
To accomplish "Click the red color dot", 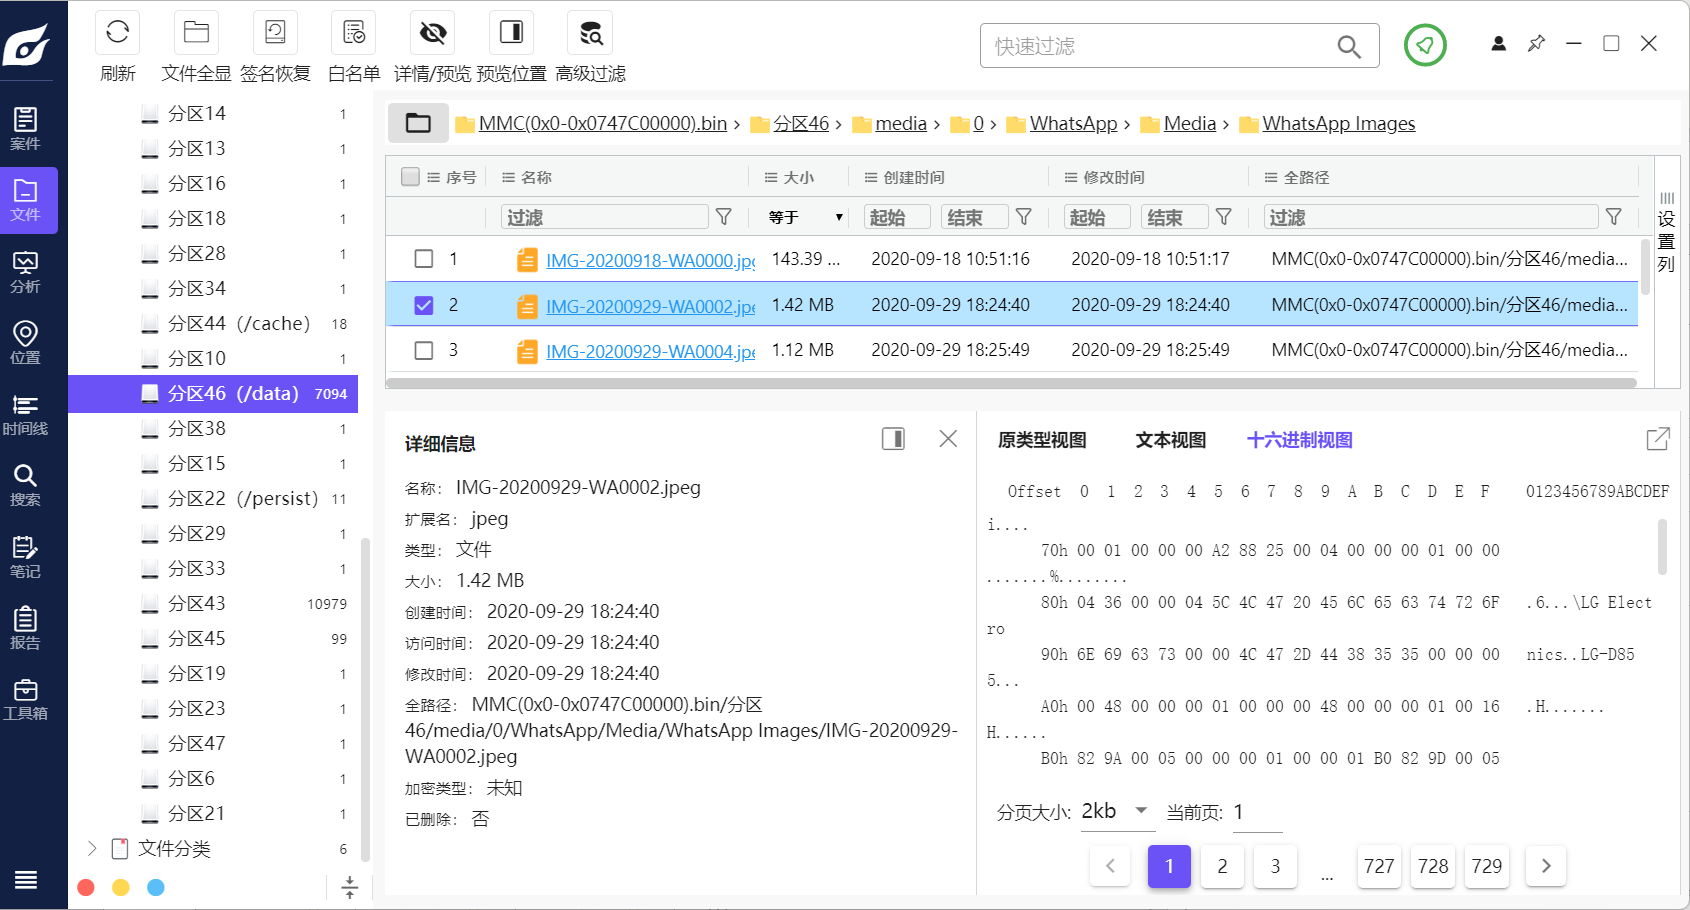I will pos(86,887).
